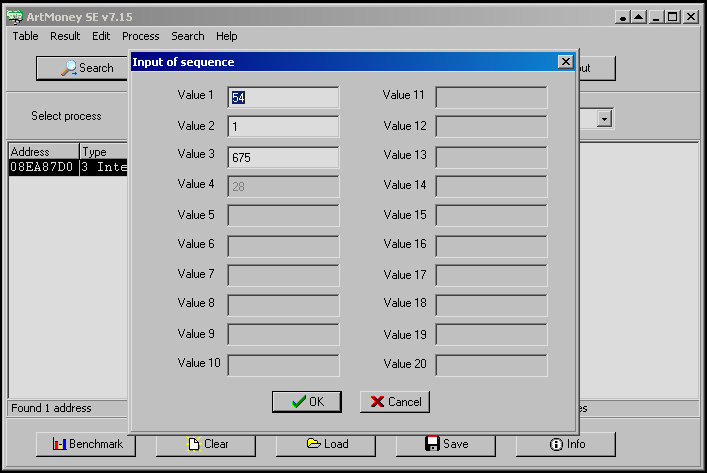
Task: Click the green checkmark icon on OK
Action: click(x=298, y=402)
